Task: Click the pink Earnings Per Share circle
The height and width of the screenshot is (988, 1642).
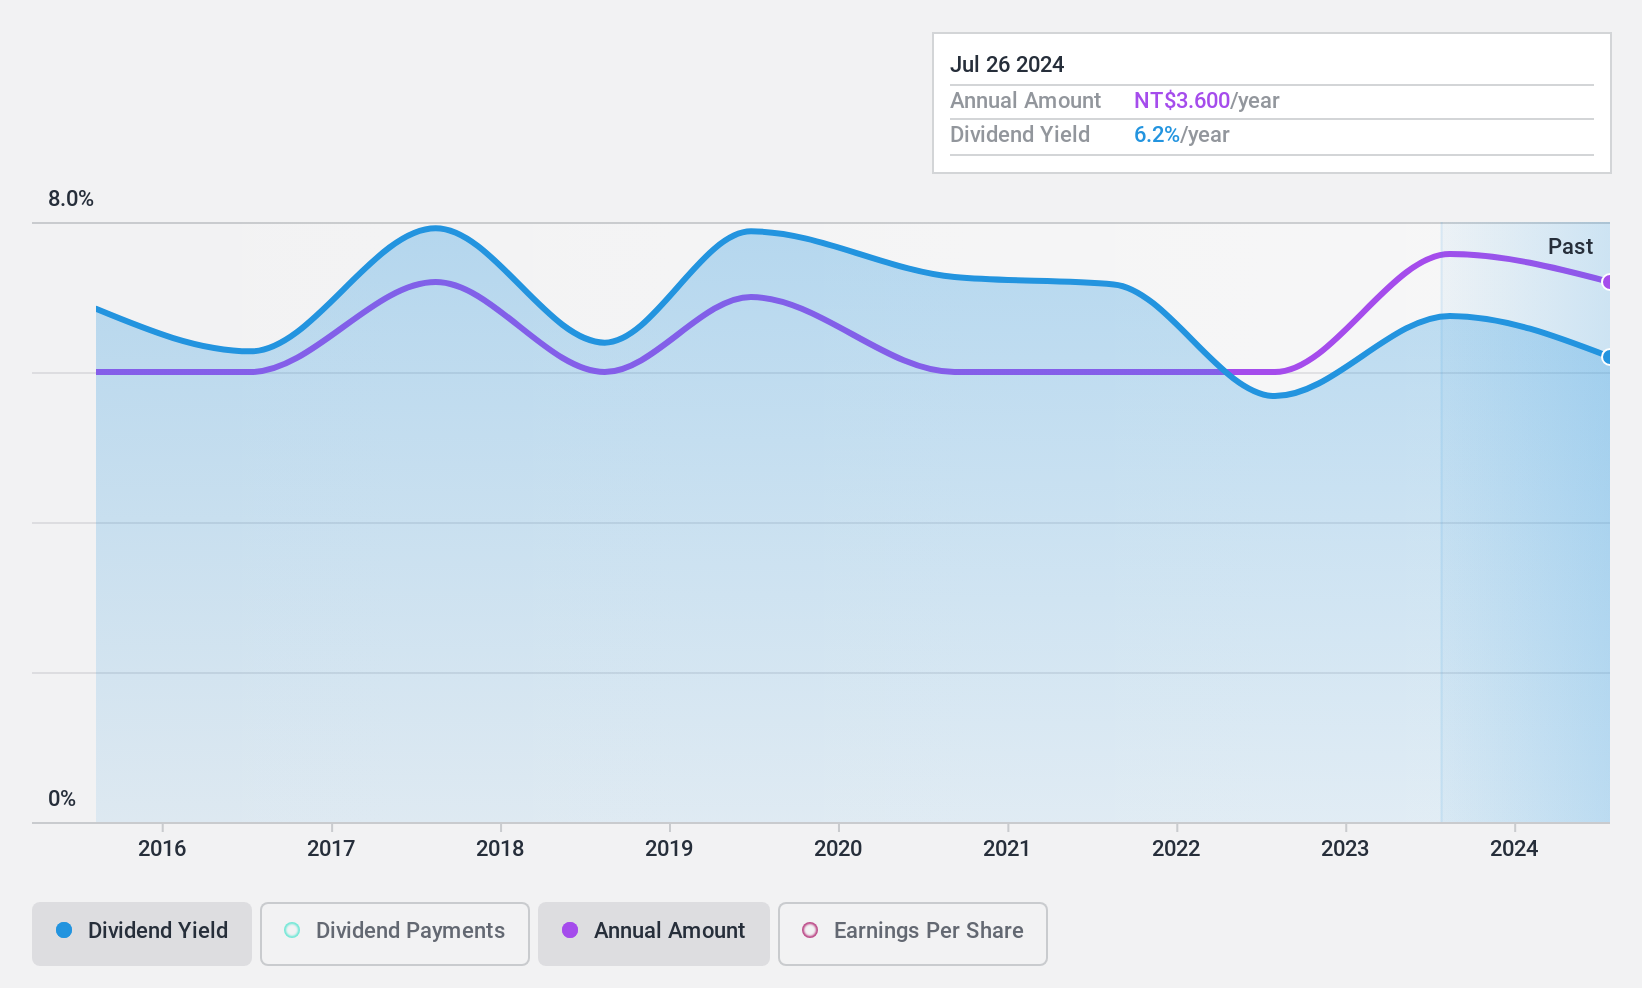Action: 810,930
